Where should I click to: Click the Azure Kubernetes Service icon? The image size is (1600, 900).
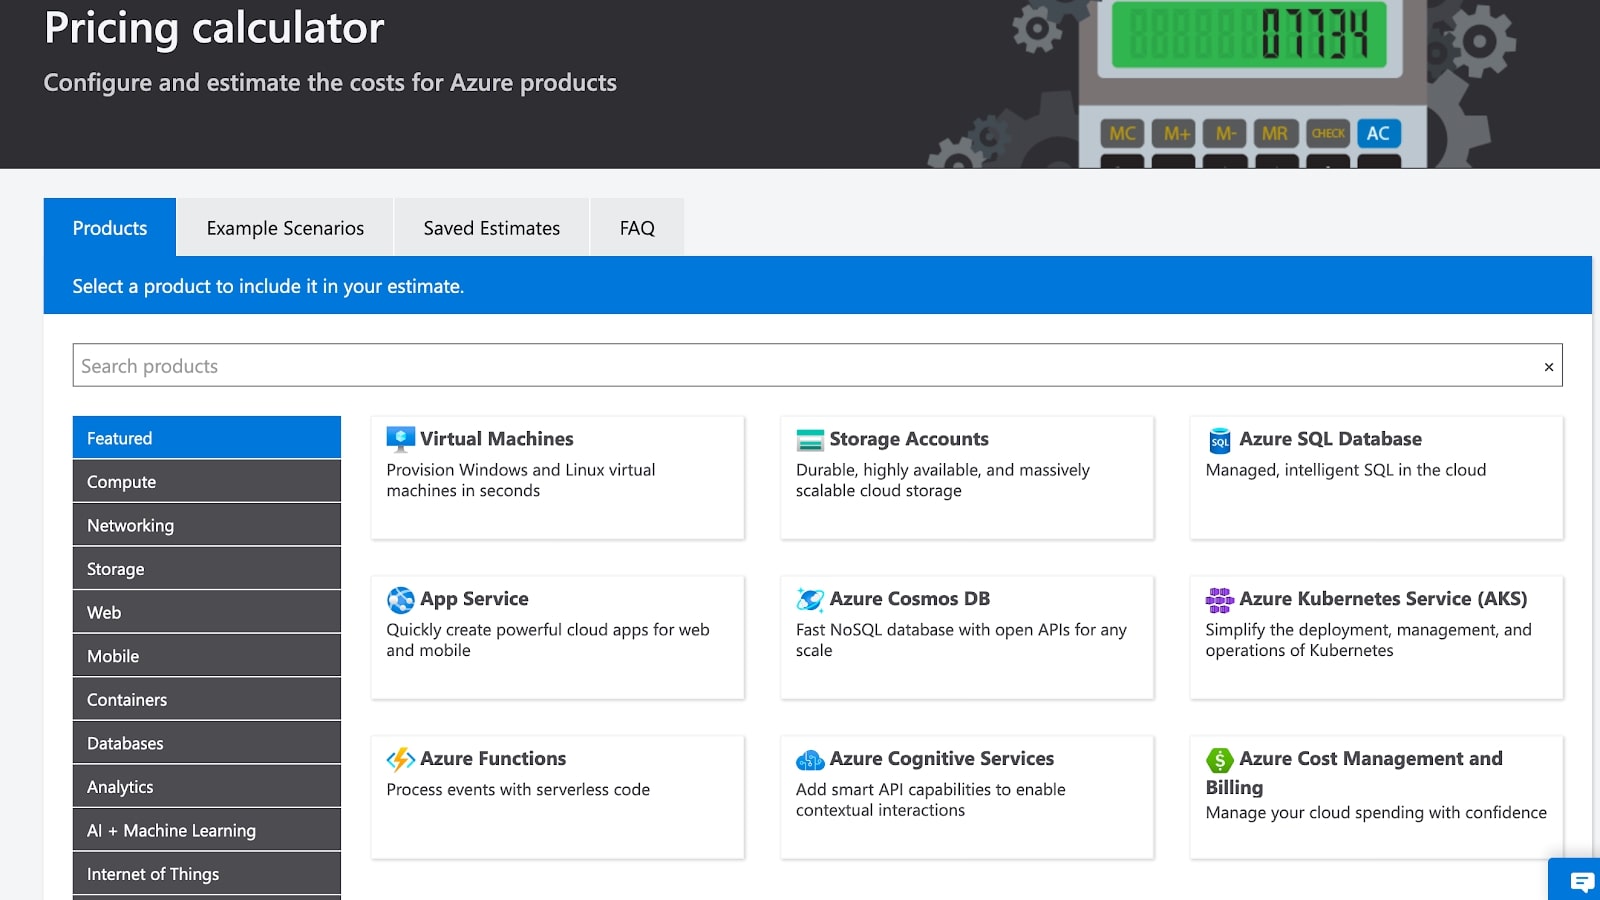(x=1220, y=600)
